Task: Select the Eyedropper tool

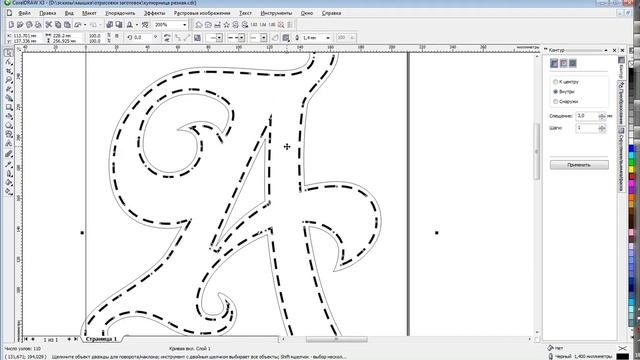Action: click(9, 164)
